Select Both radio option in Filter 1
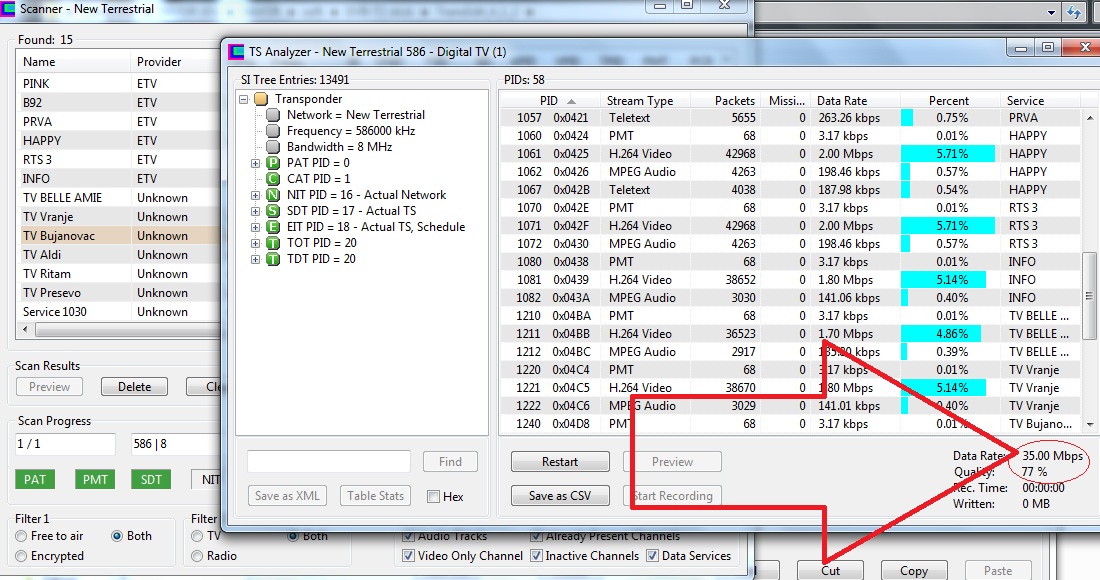 [117, 536]
